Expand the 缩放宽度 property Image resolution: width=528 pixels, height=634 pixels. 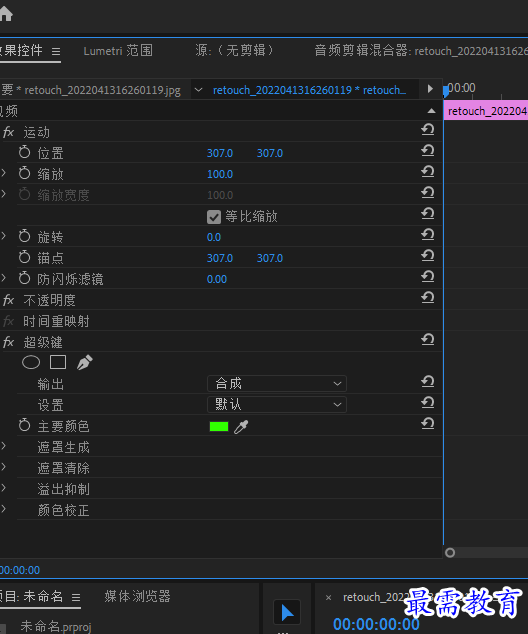point(3,194)
